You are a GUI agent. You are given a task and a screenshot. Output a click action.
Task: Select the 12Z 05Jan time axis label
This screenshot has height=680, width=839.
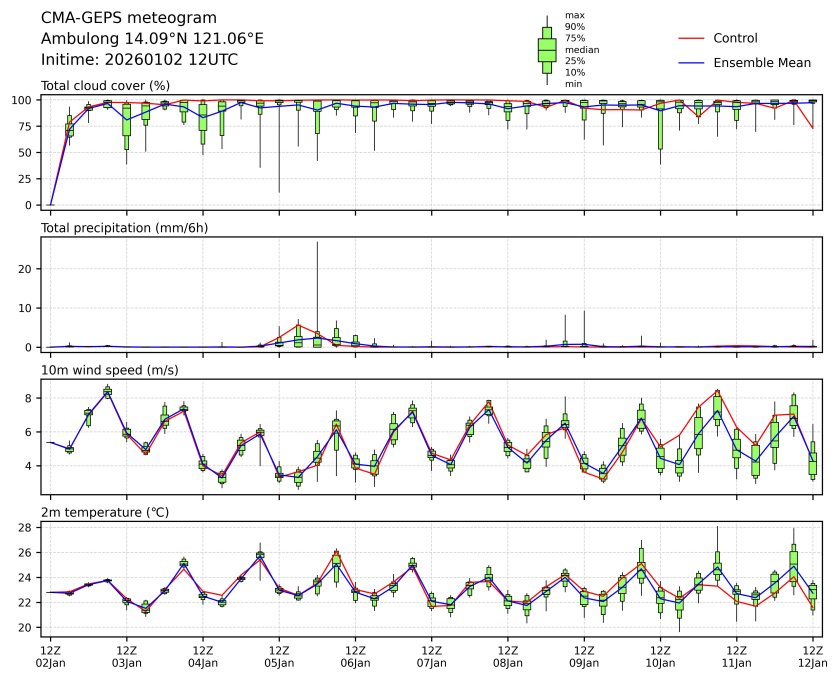pos(279,656)
